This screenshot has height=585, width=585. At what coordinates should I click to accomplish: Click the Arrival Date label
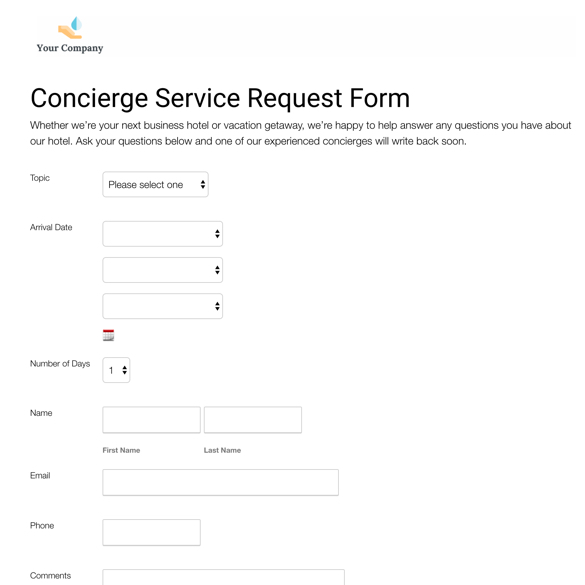click(x=51, y=227)
